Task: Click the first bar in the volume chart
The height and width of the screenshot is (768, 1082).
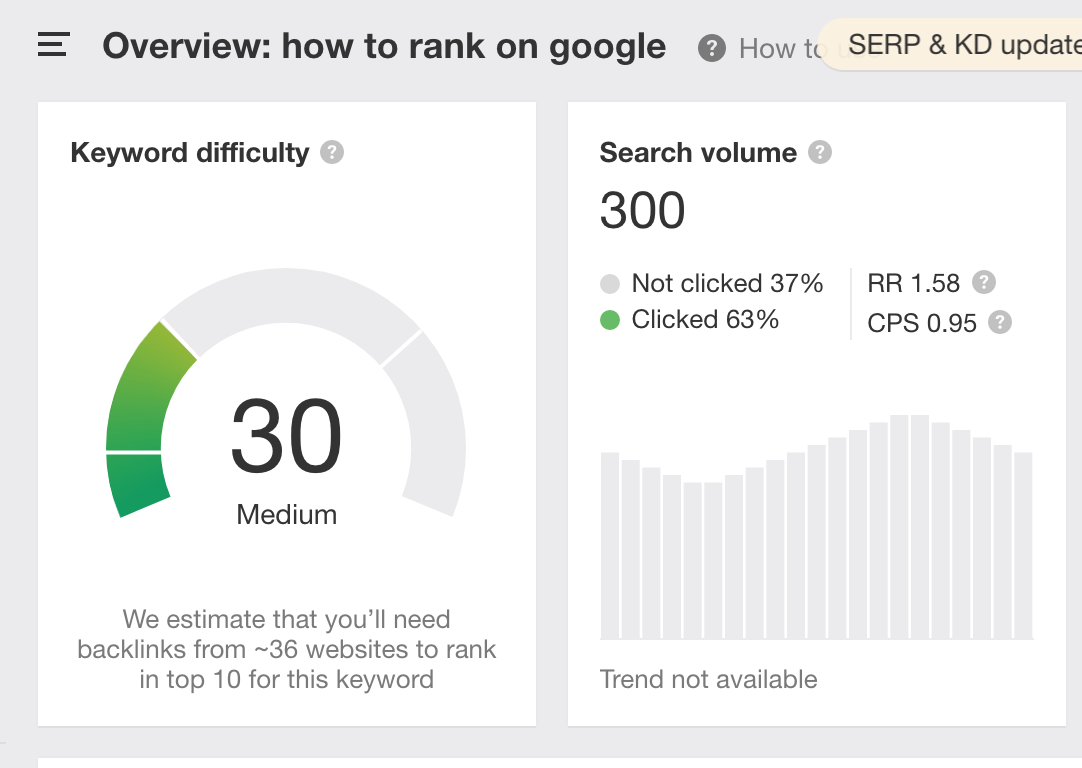Action: (x=610, y=545)
